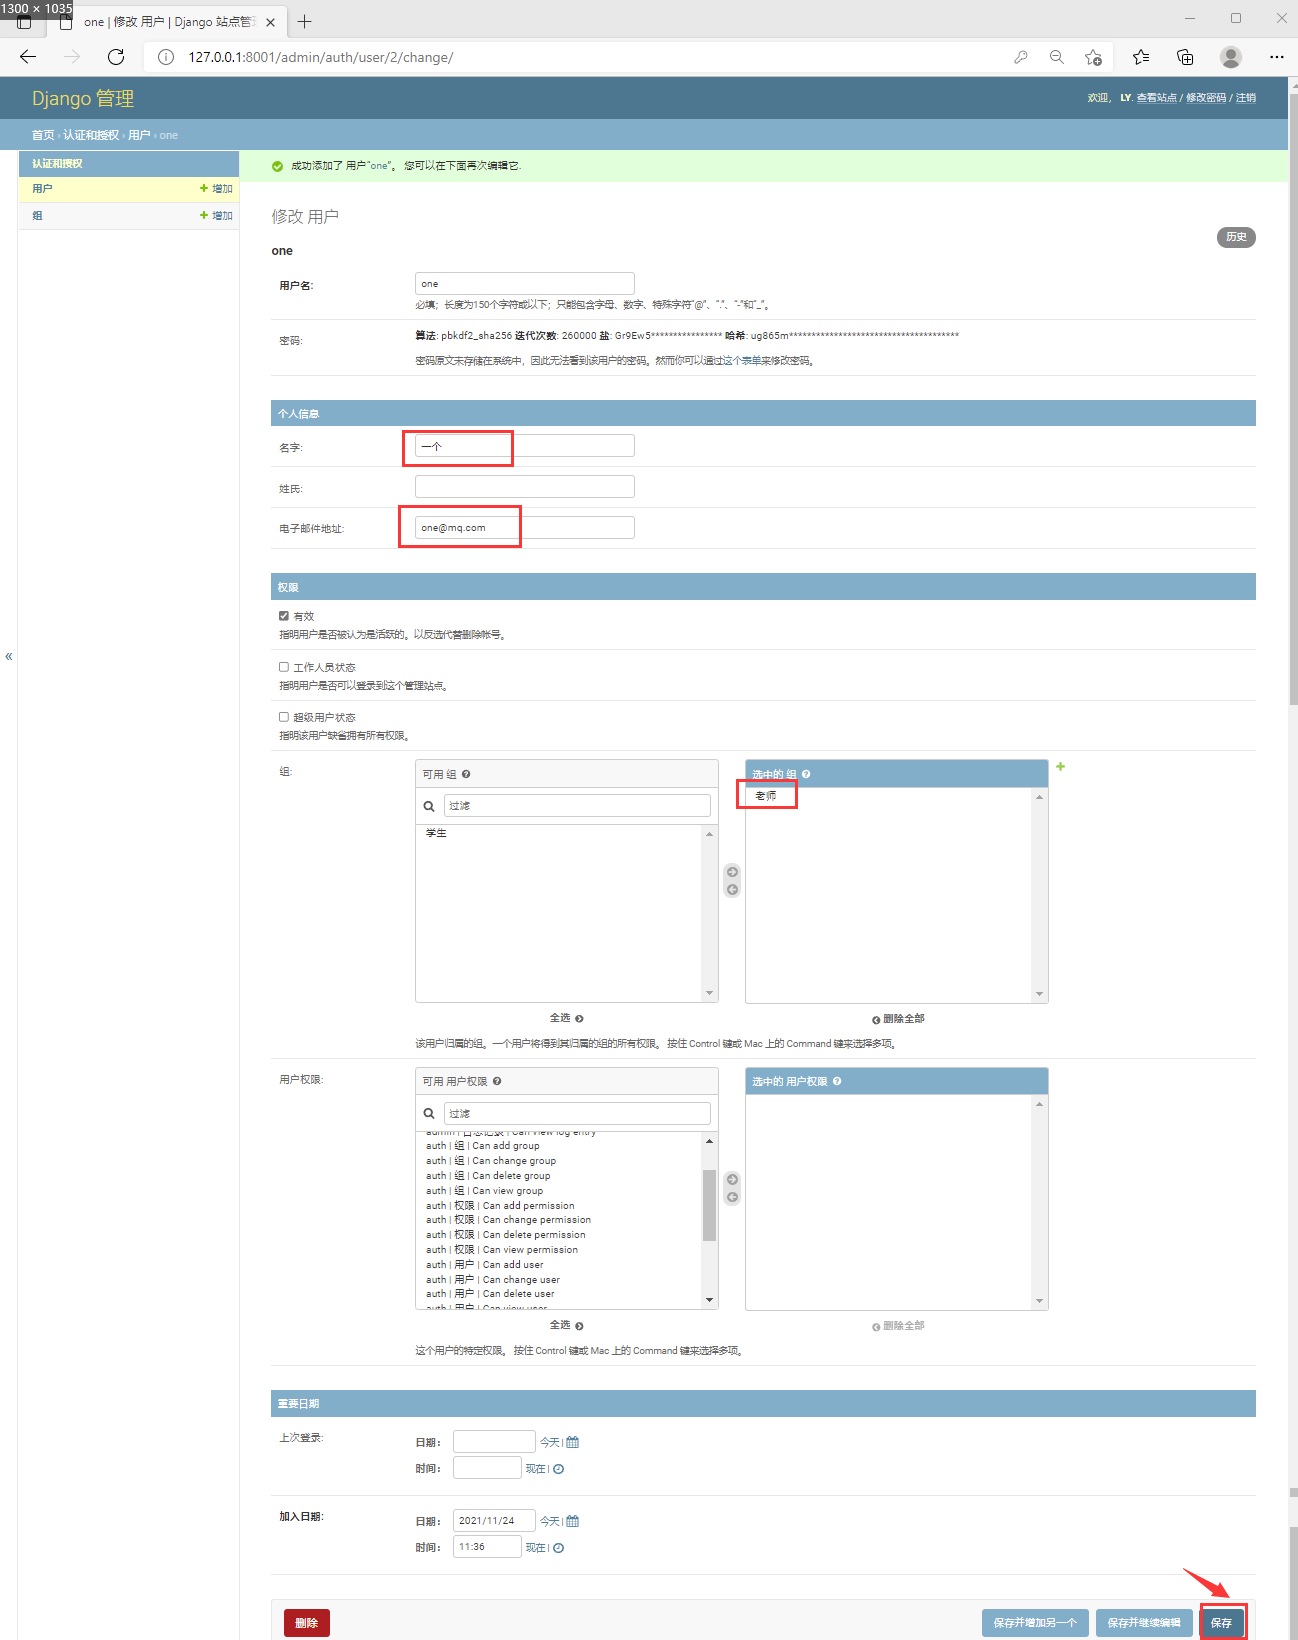Screen dimensions: 1298x1640
Task: Click the 注销 logout link
Action: [1246, 98]
